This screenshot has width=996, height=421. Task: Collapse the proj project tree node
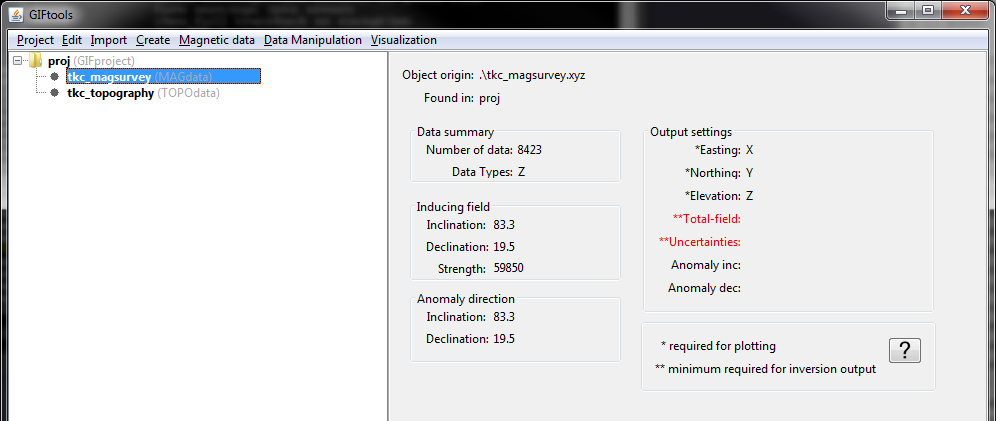[17, 61]
